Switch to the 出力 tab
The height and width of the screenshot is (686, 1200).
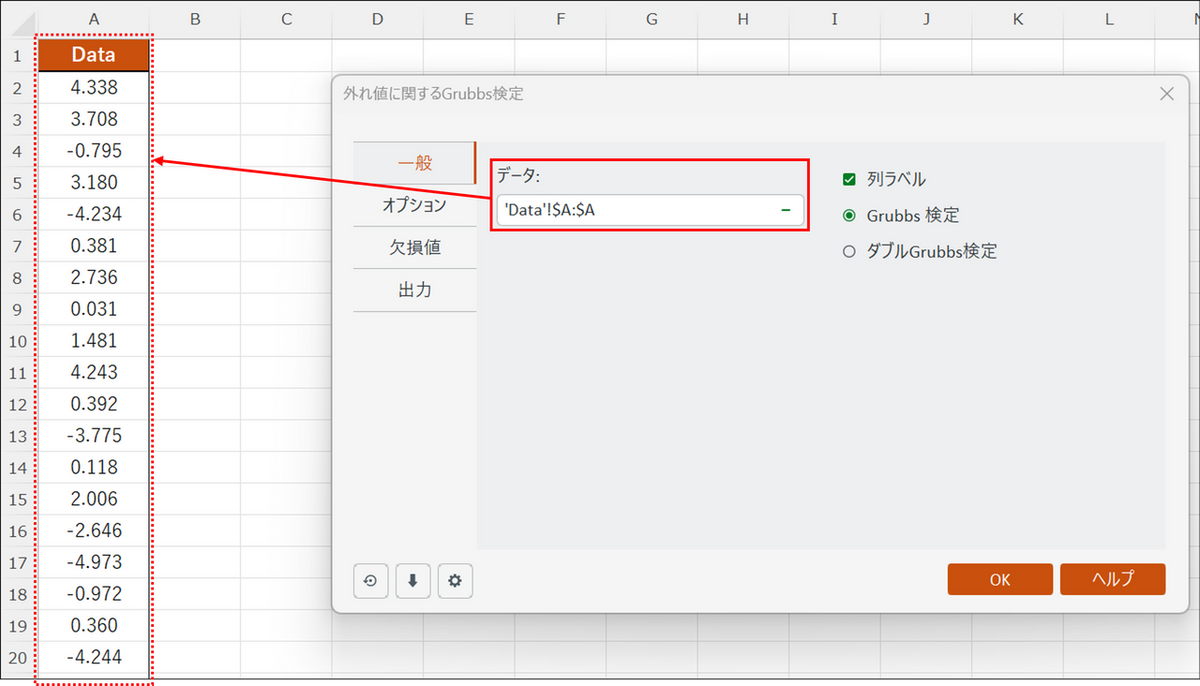click(x=415, y=291)
